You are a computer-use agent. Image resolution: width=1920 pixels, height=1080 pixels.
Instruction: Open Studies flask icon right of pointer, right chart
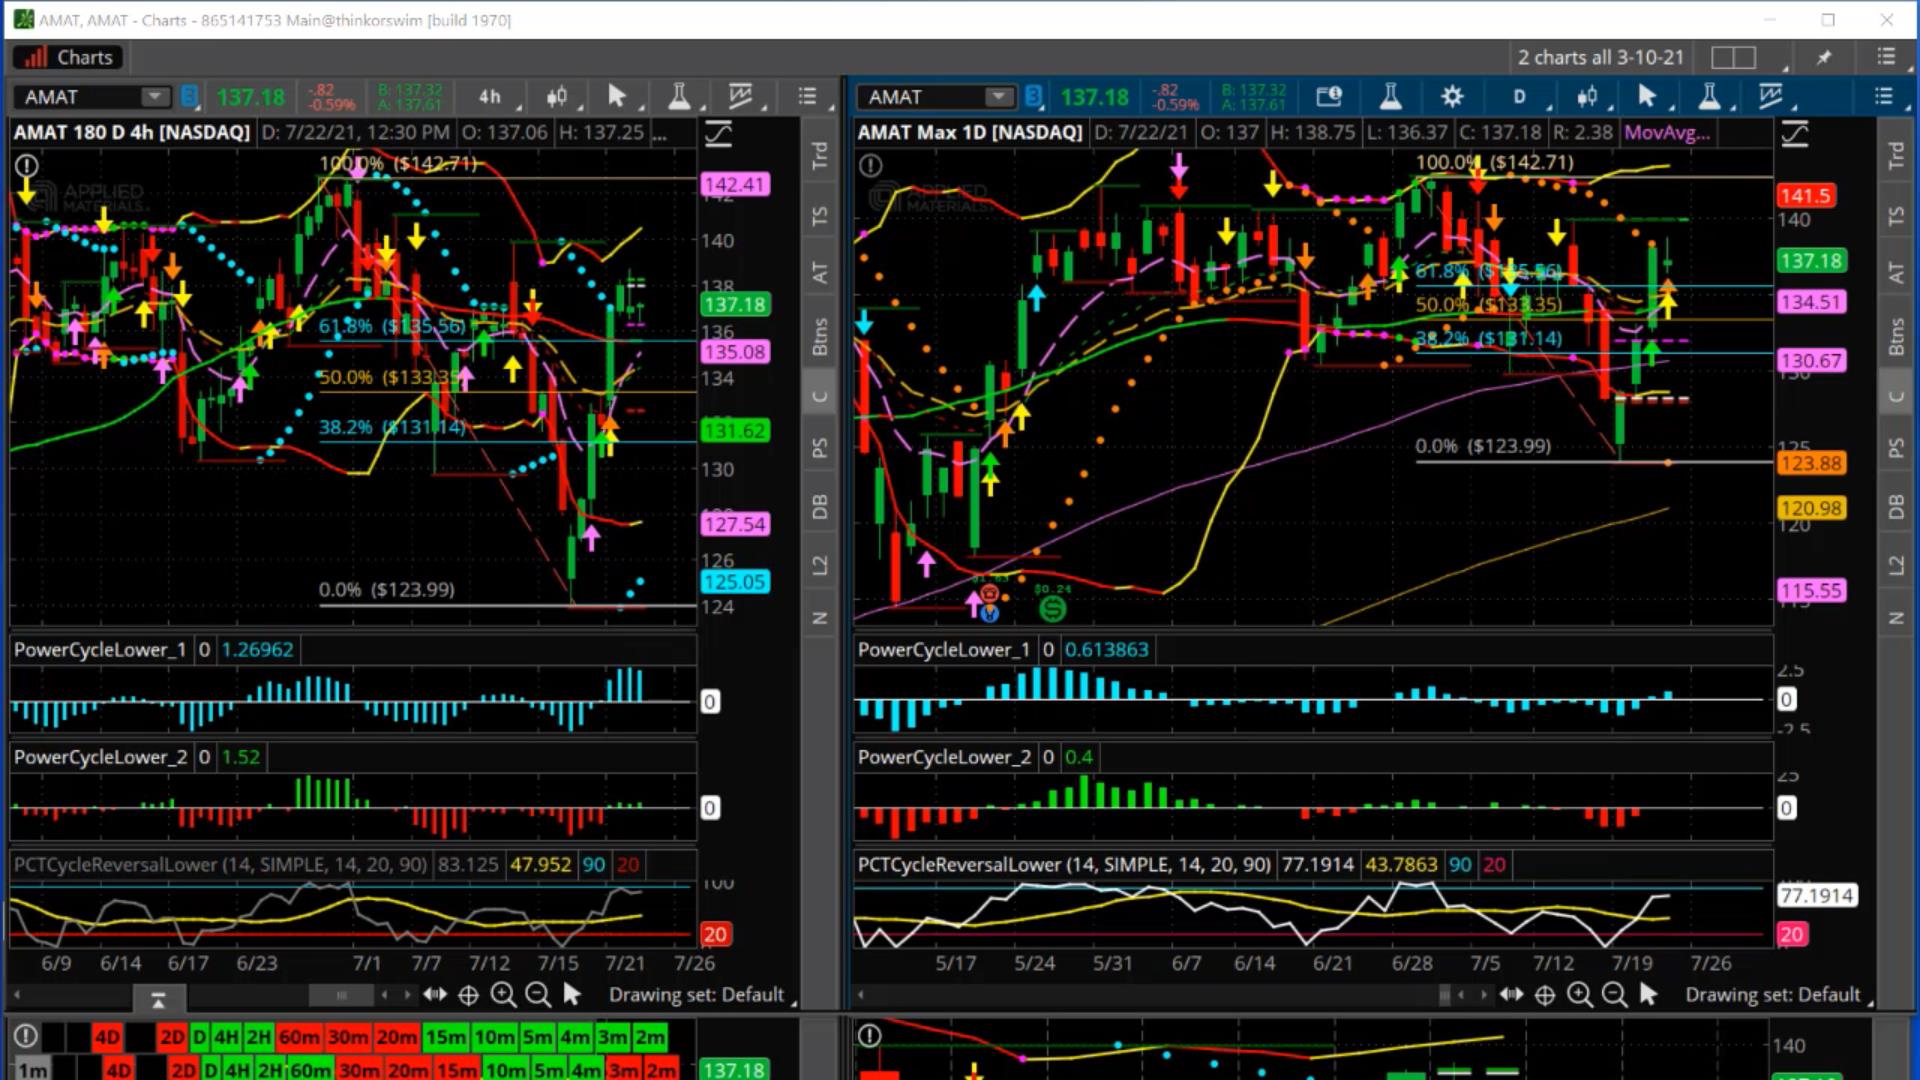tap(1709, 96)
